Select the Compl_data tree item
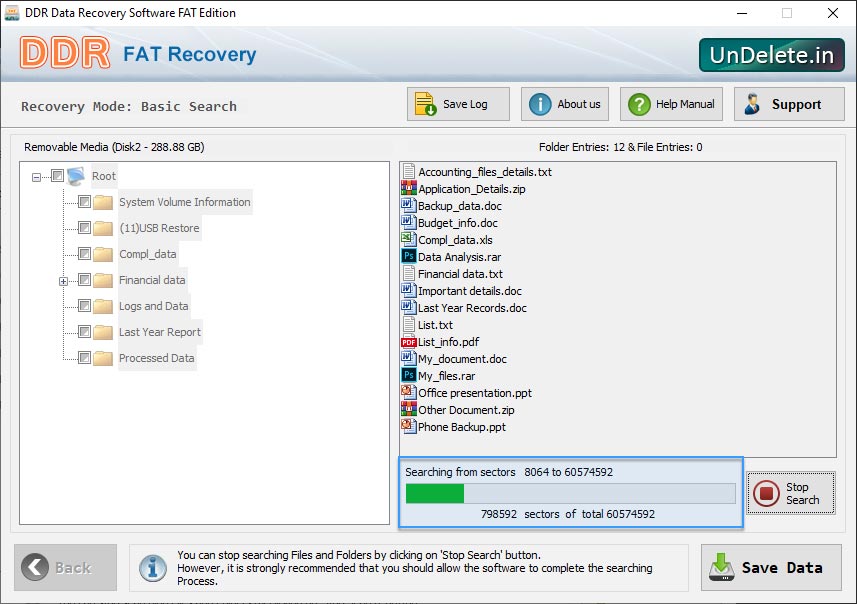This screenshot has height=604, width=857. click(148, 254)
